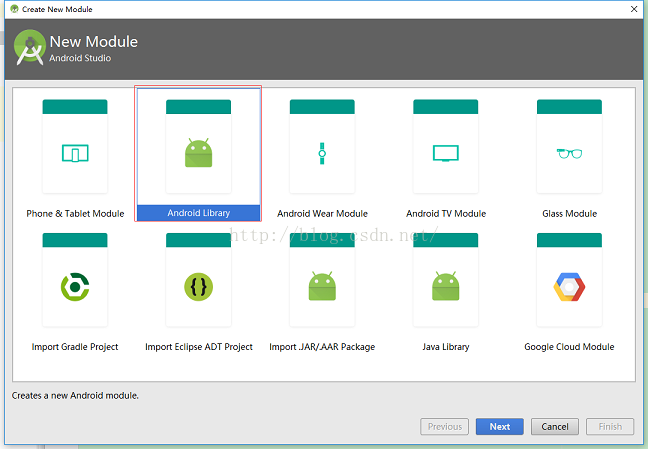The height and width of the screenshot is (449, 648).
Task: Choose the Google Cloud Module hexagon icon
Action: [569, 287]
